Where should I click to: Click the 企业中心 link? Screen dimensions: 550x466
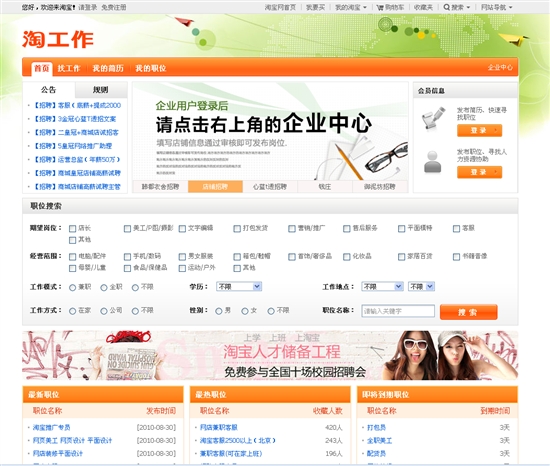click(x=500, y=68)
